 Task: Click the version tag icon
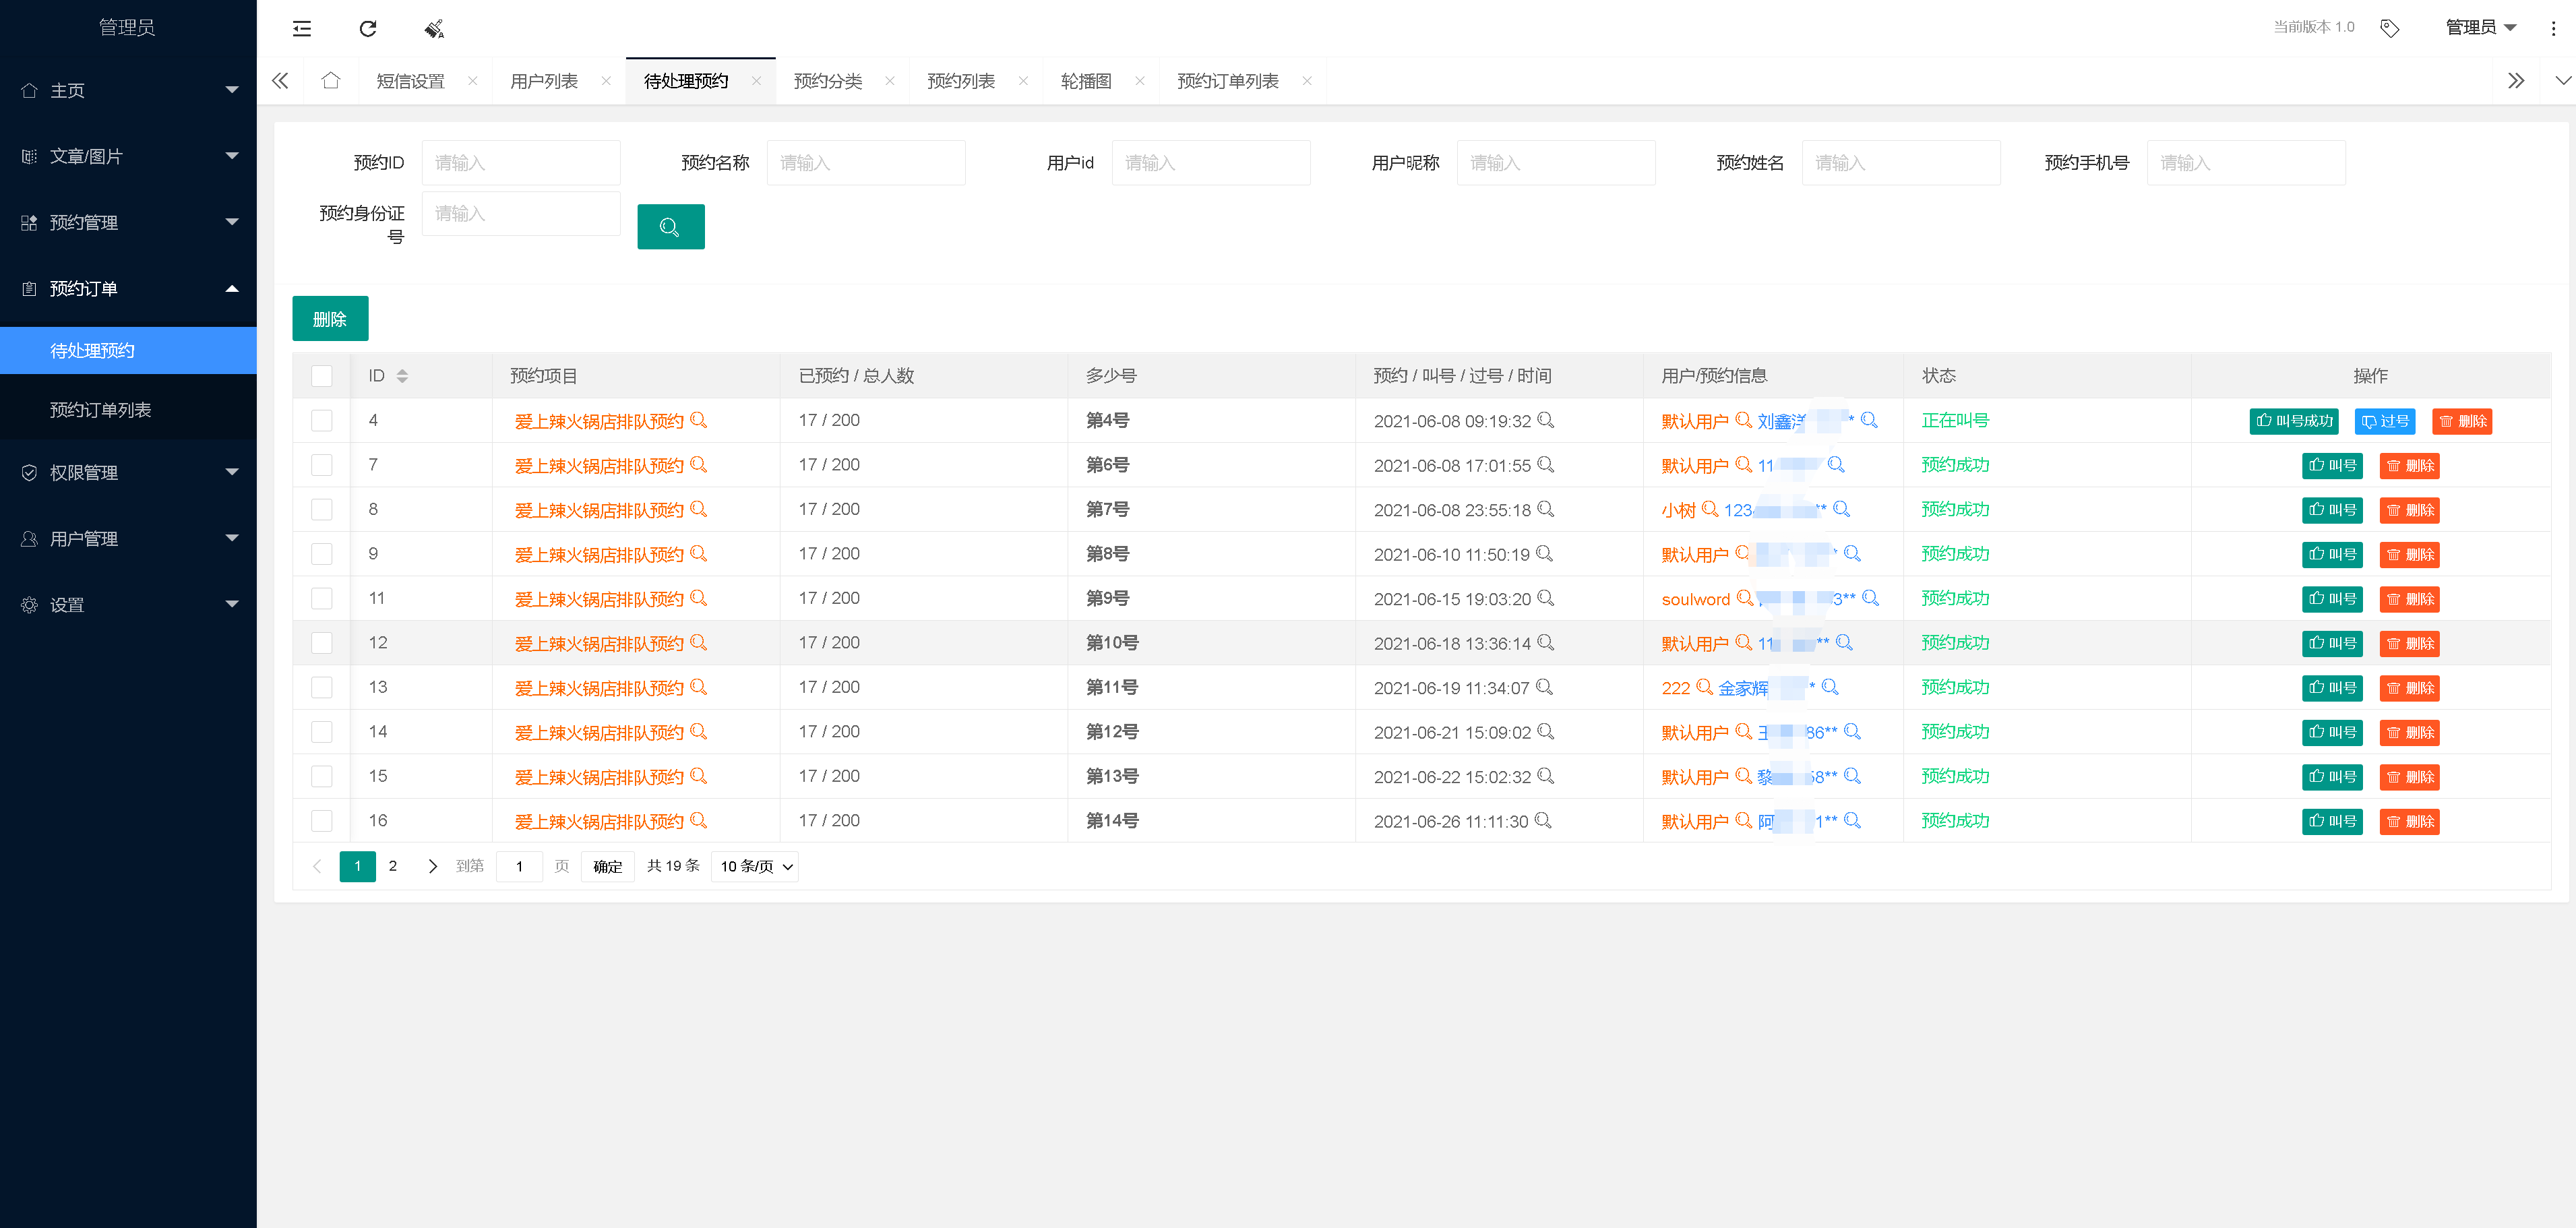pyautogui.click(x=2389, y=28)
